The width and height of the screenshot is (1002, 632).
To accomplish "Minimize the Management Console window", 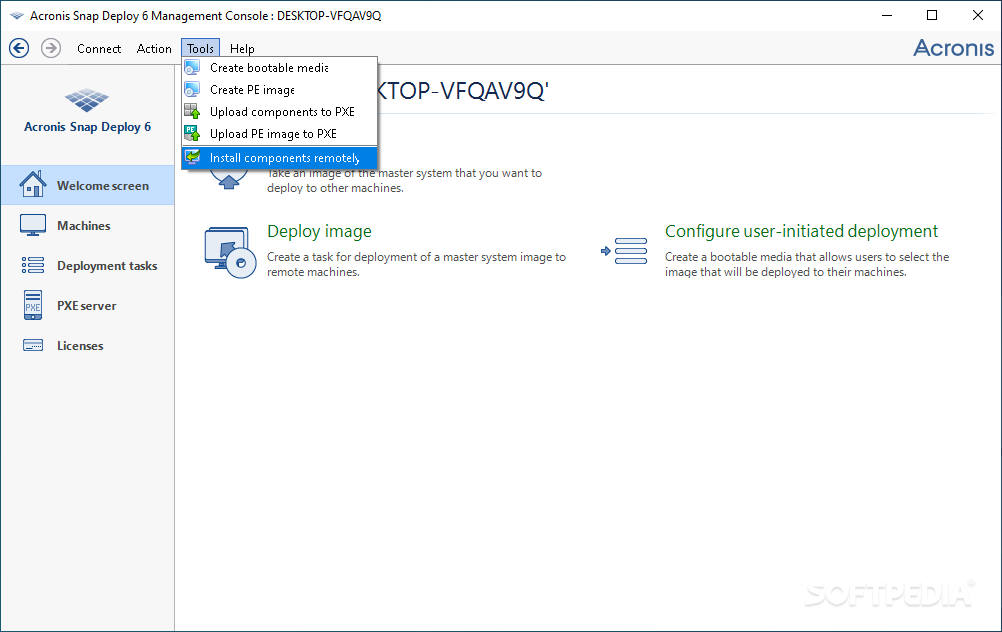I will pyautogui.click(x=887, y=15).
